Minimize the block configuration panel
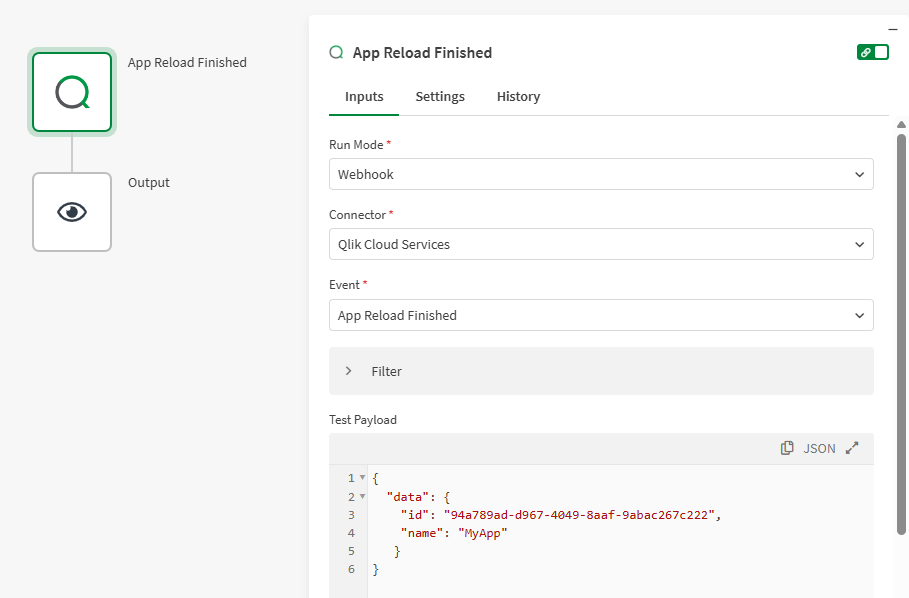This screenshot has height=598, width=909. [x=893, y=29]
